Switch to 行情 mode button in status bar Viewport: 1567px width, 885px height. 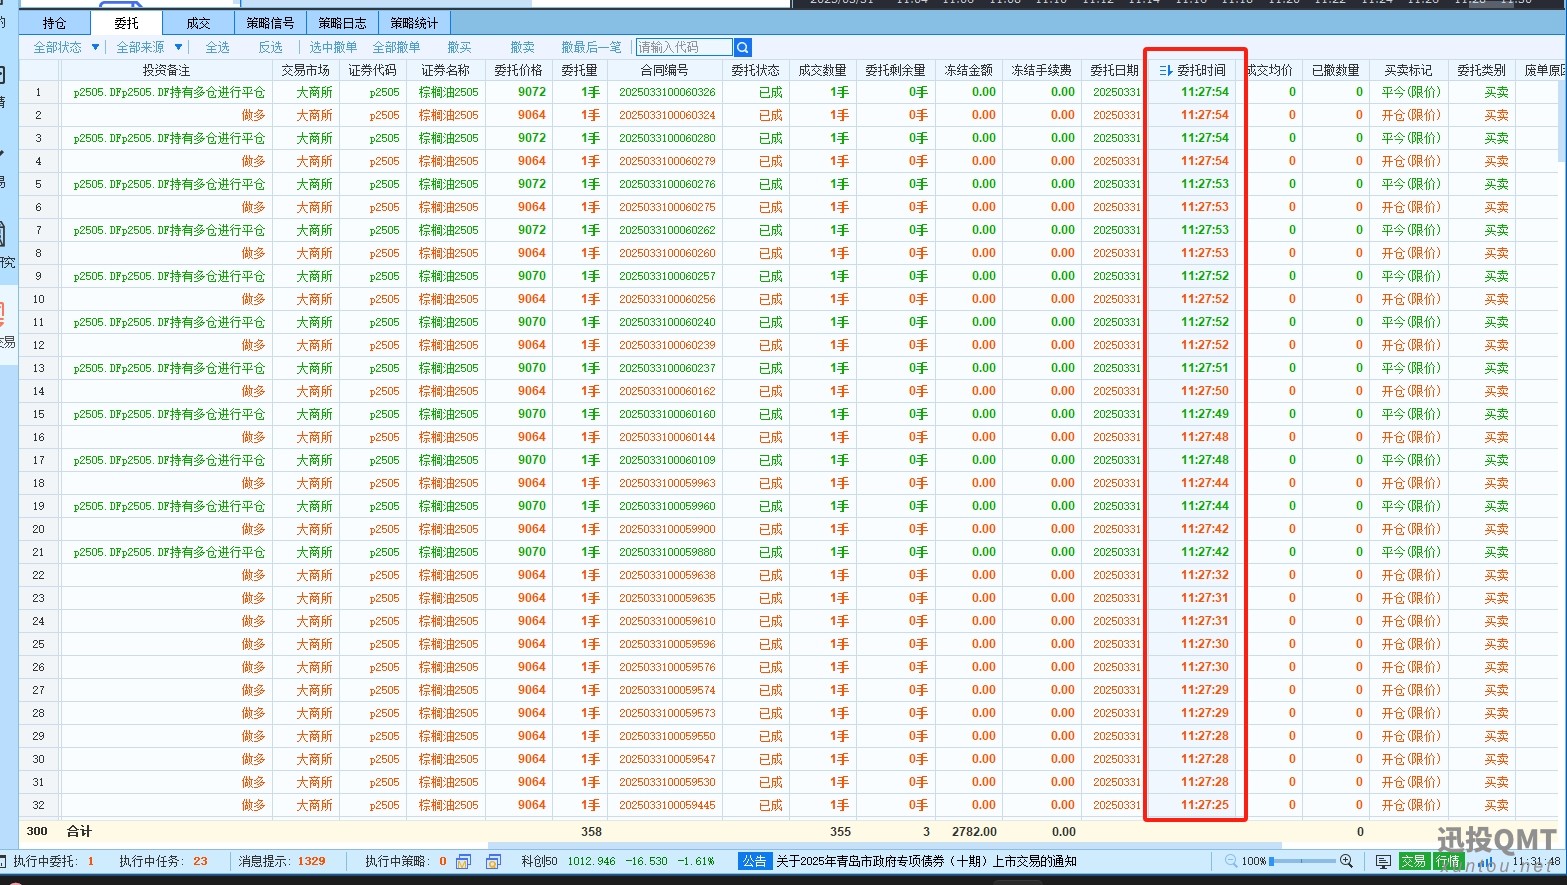point(1448,861)
